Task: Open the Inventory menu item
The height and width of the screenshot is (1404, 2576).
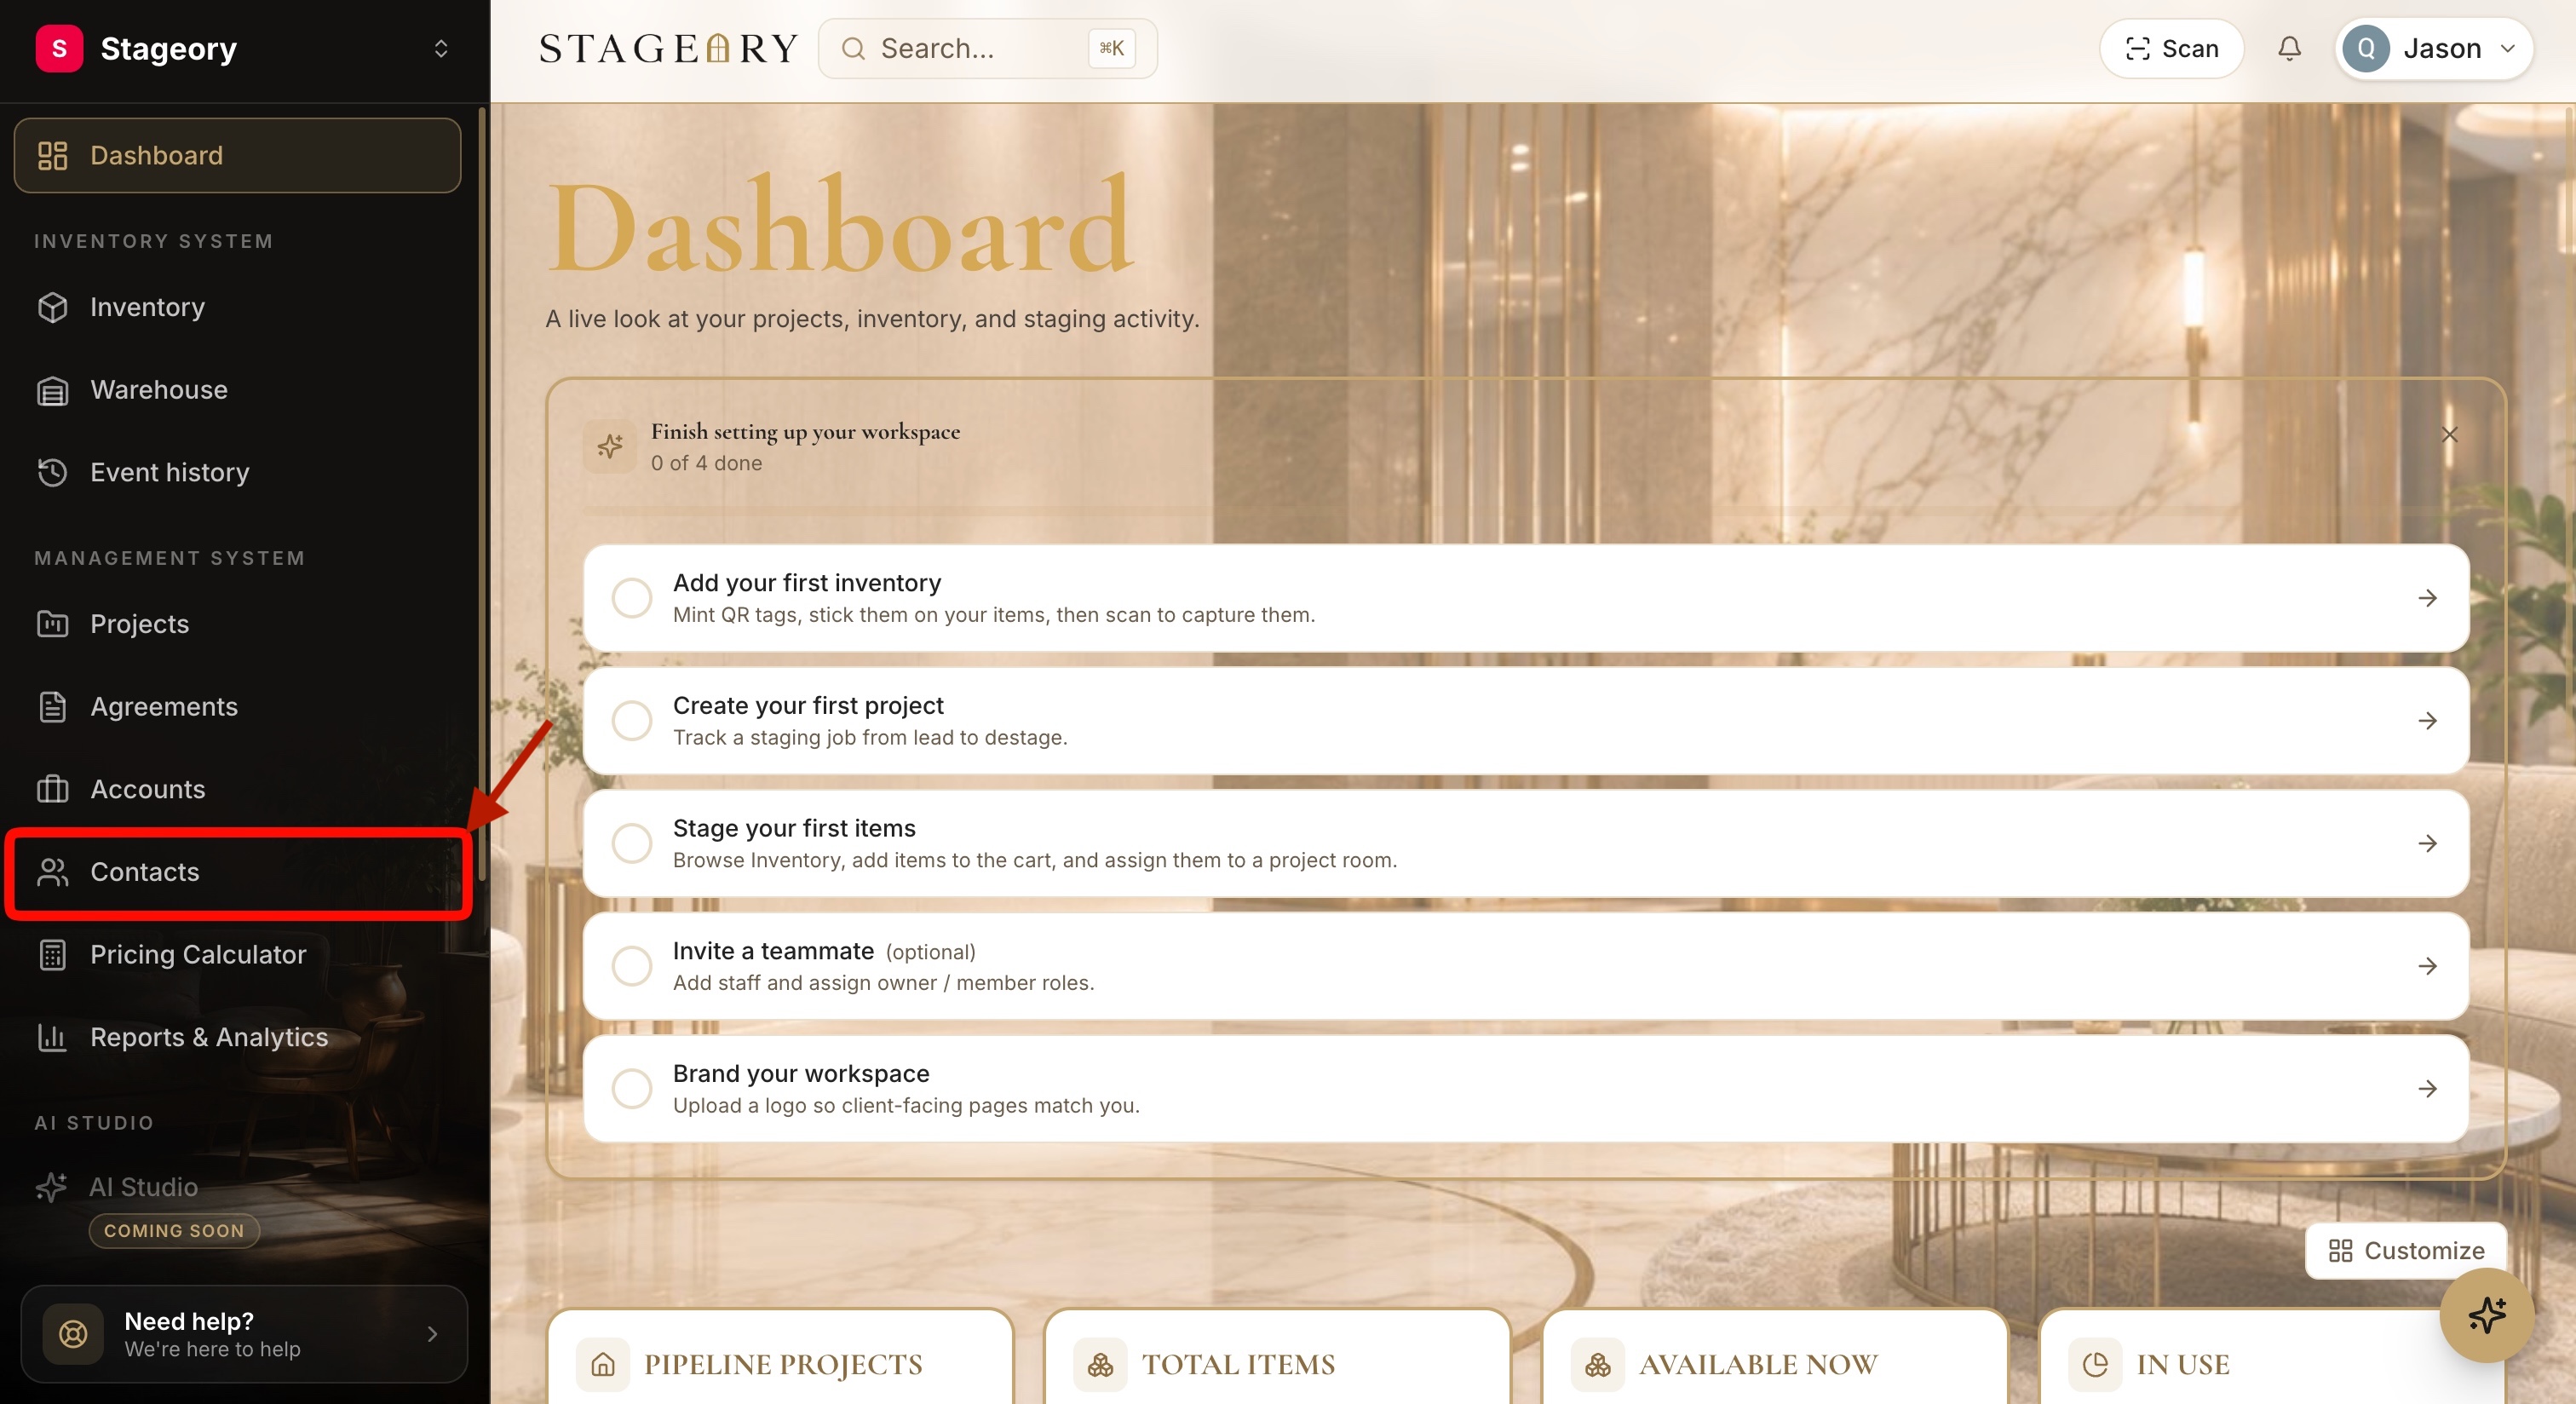Action: 237,307
